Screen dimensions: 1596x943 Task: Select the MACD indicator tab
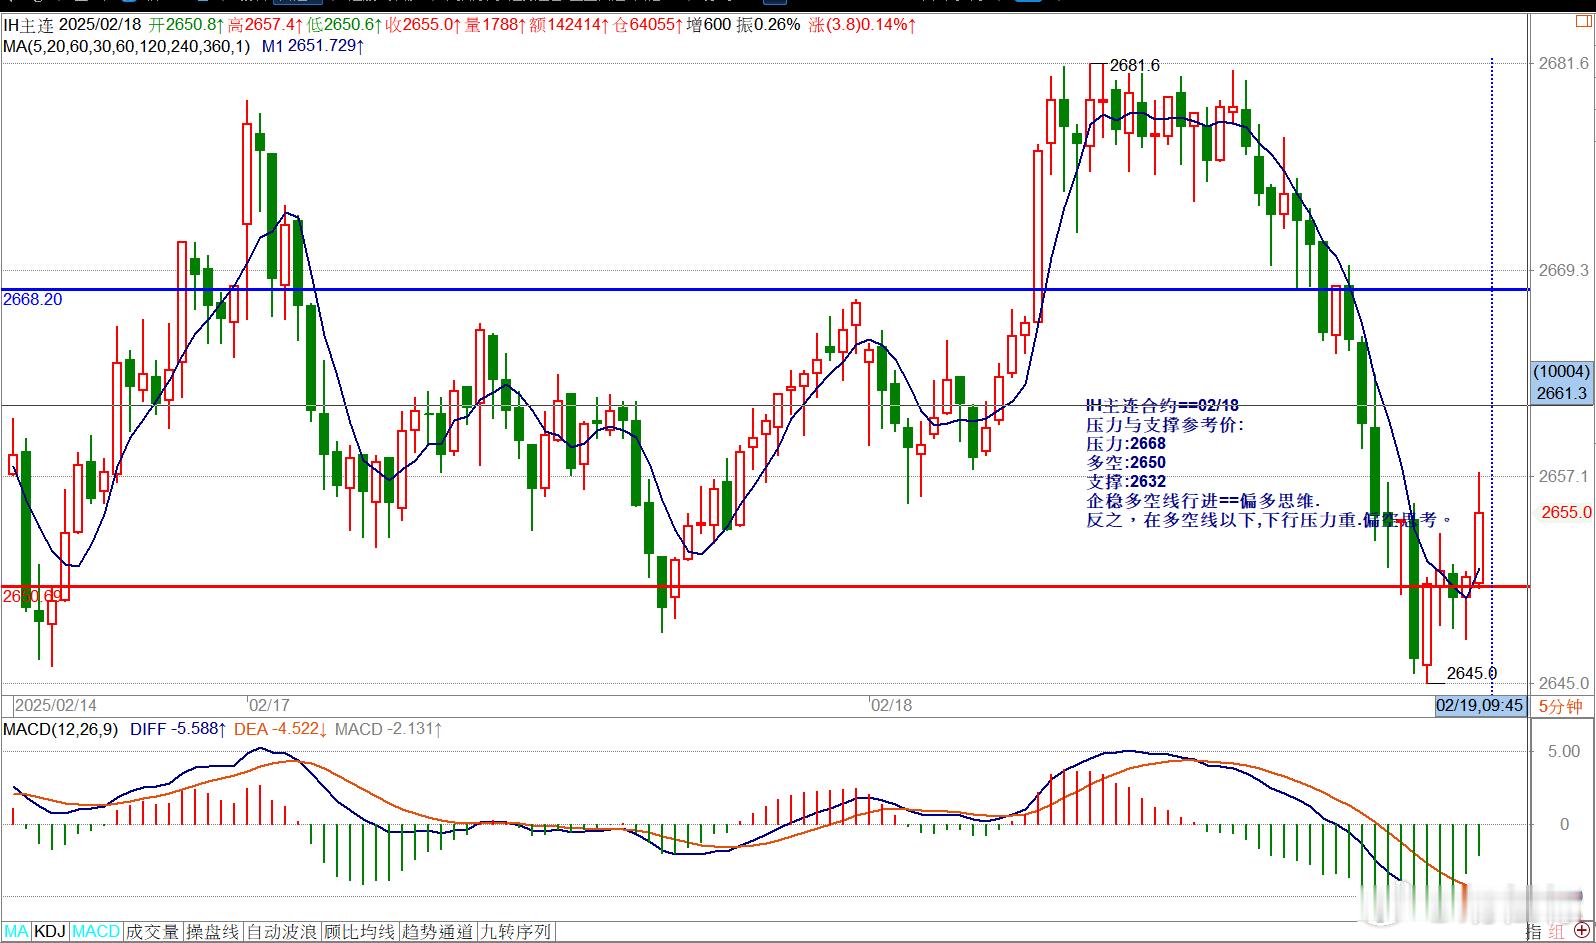(x=96, y=932)
